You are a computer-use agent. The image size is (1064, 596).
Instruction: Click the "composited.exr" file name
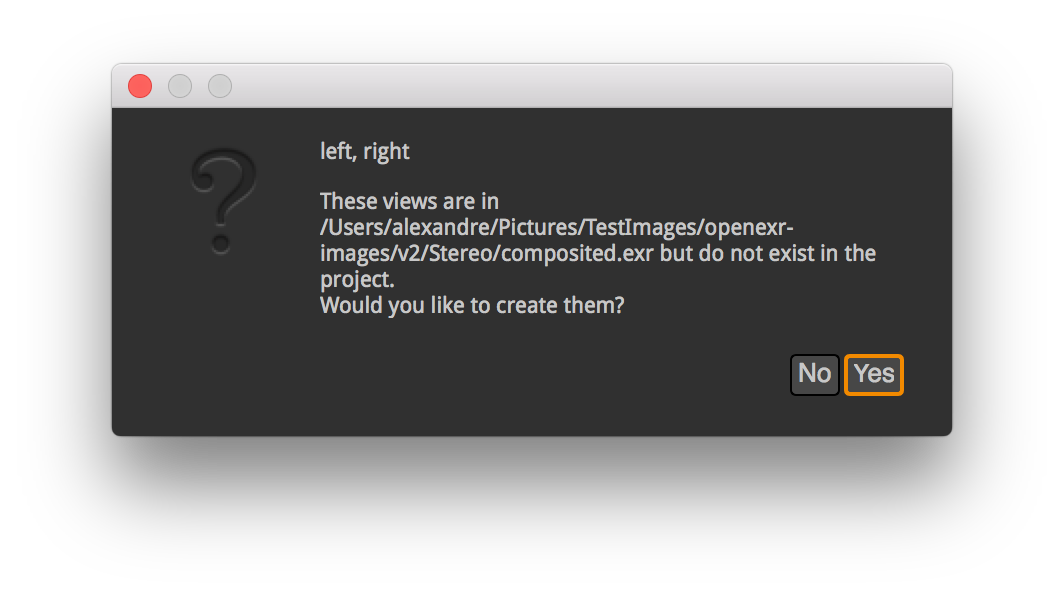click(x=578, y=254)
